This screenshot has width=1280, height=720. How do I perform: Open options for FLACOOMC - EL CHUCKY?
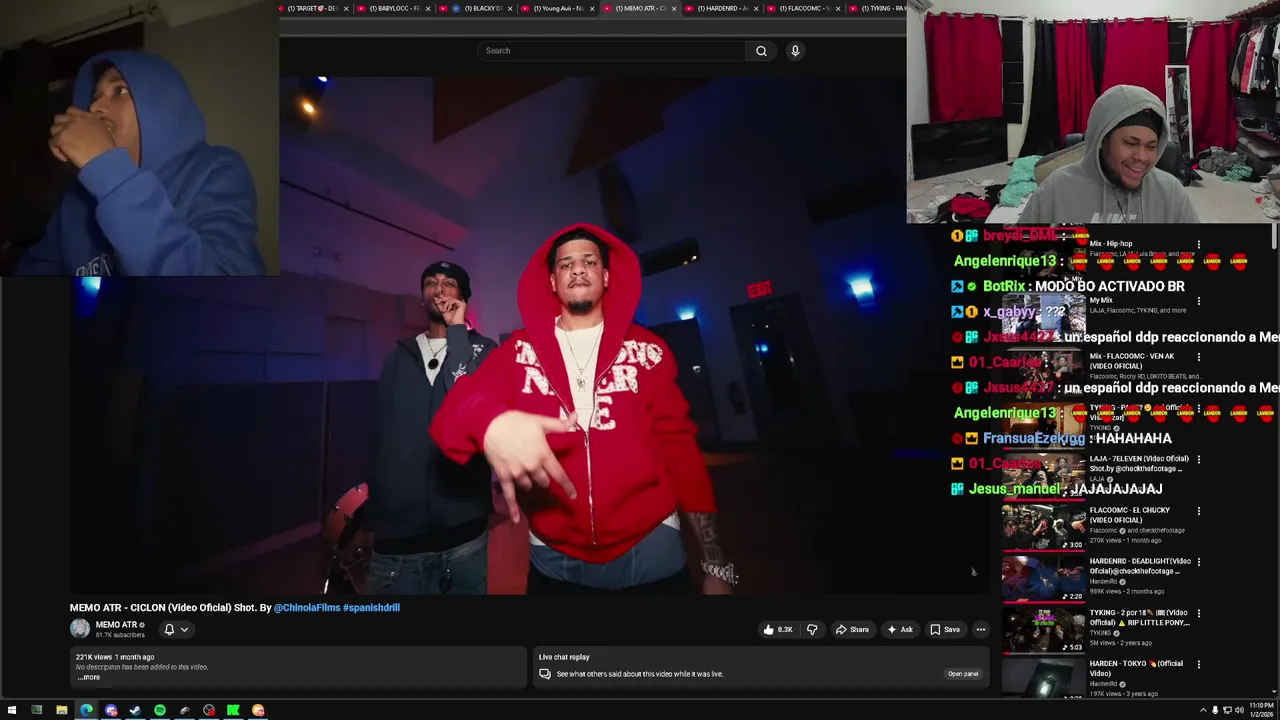pos(1198,510)
